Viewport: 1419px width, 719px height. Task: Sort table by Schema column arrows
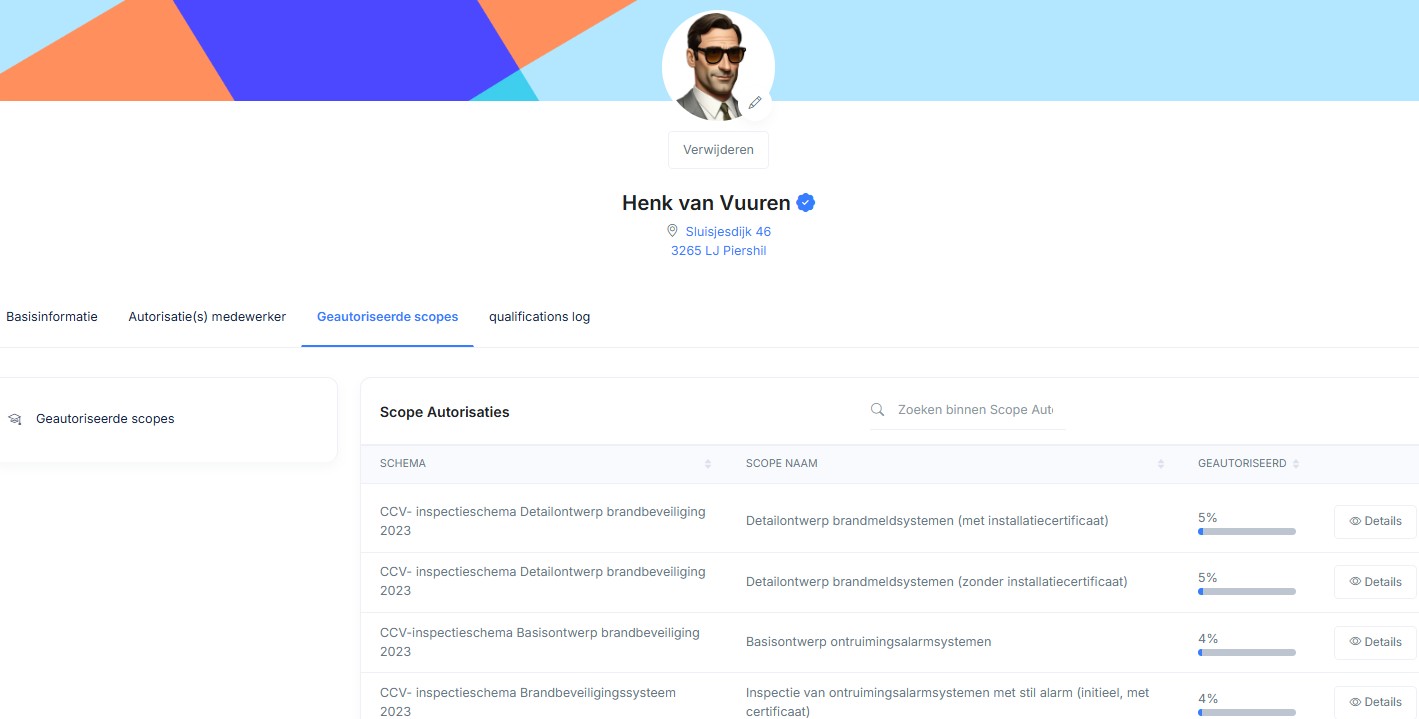point(708,464)
